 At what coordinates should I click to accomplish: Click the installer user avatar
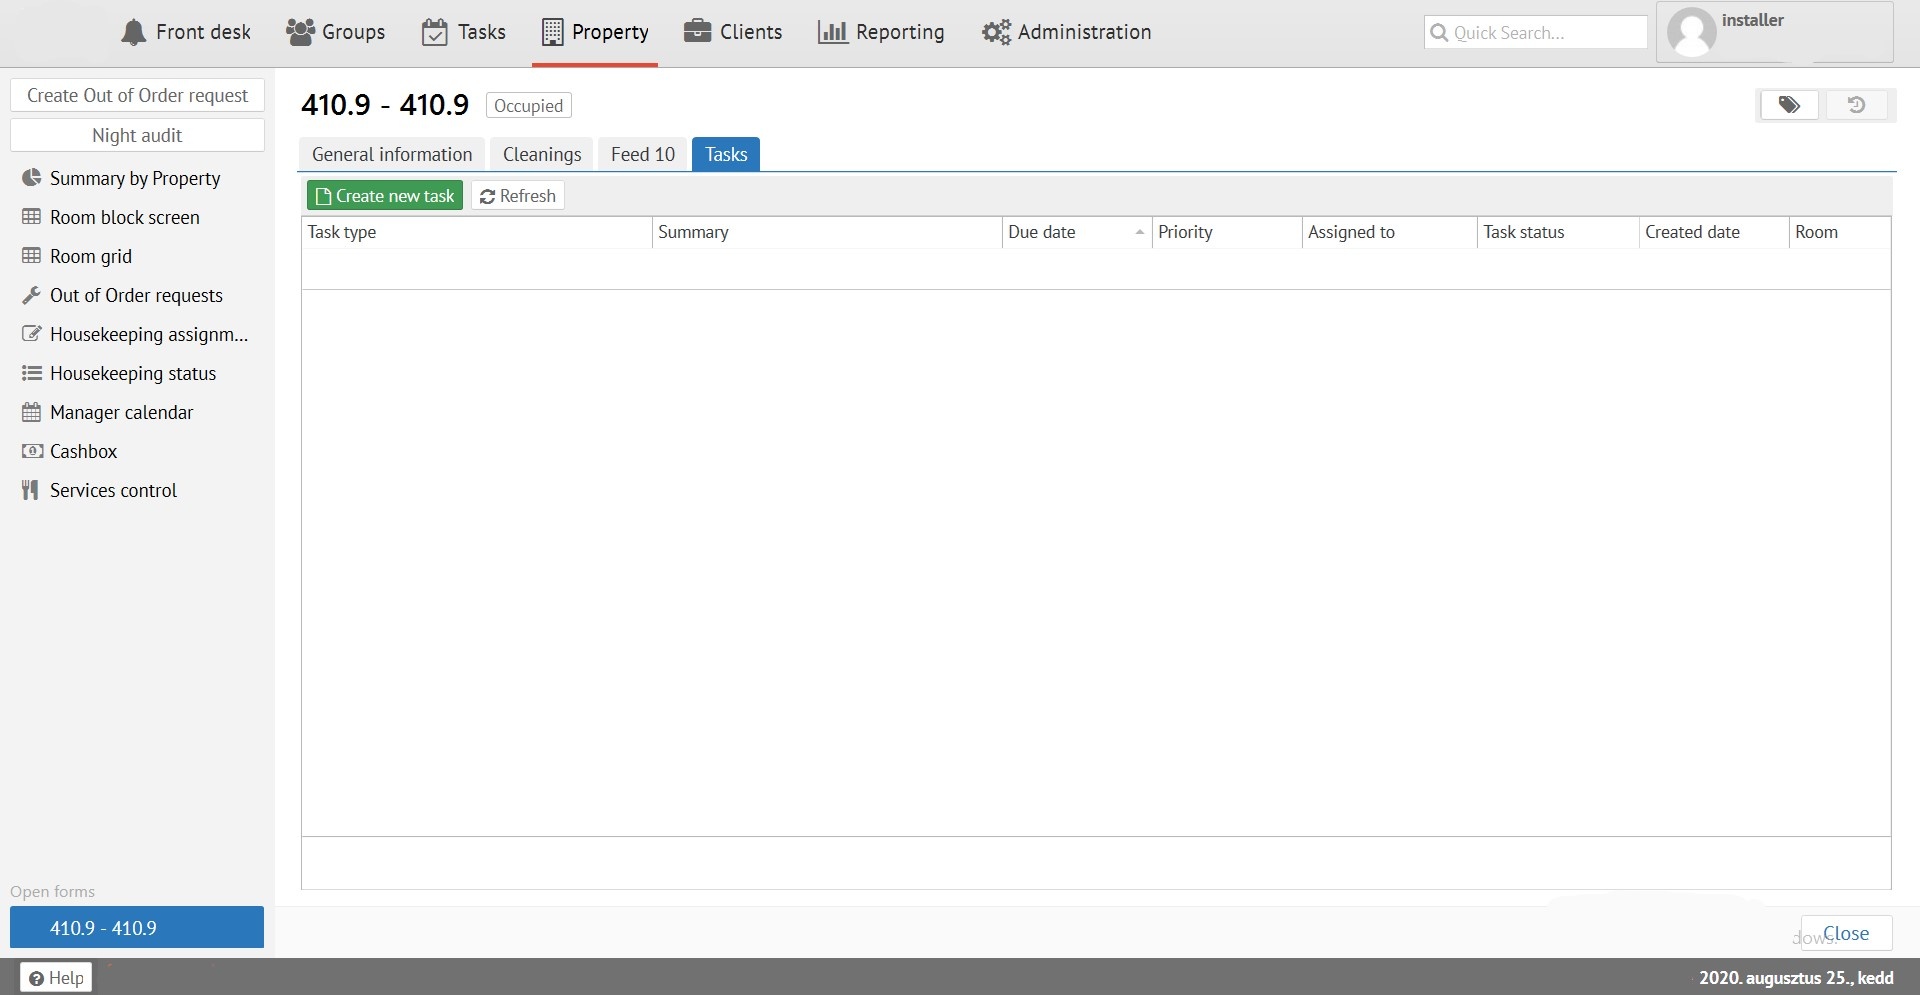pyautogui.click(x=1691, y=33)
